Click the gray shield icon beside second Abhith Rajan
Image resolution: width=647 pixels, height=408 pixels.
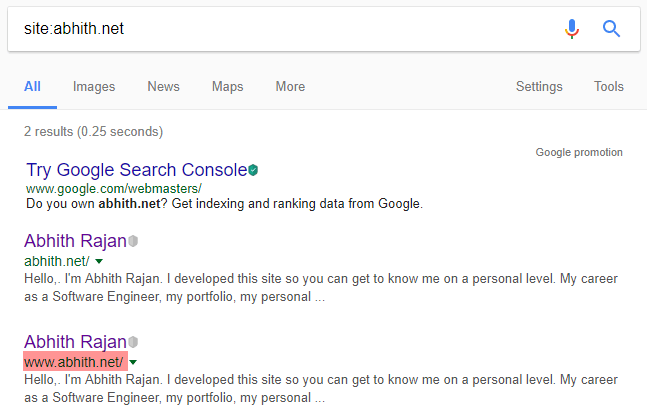tap(134, 342)
